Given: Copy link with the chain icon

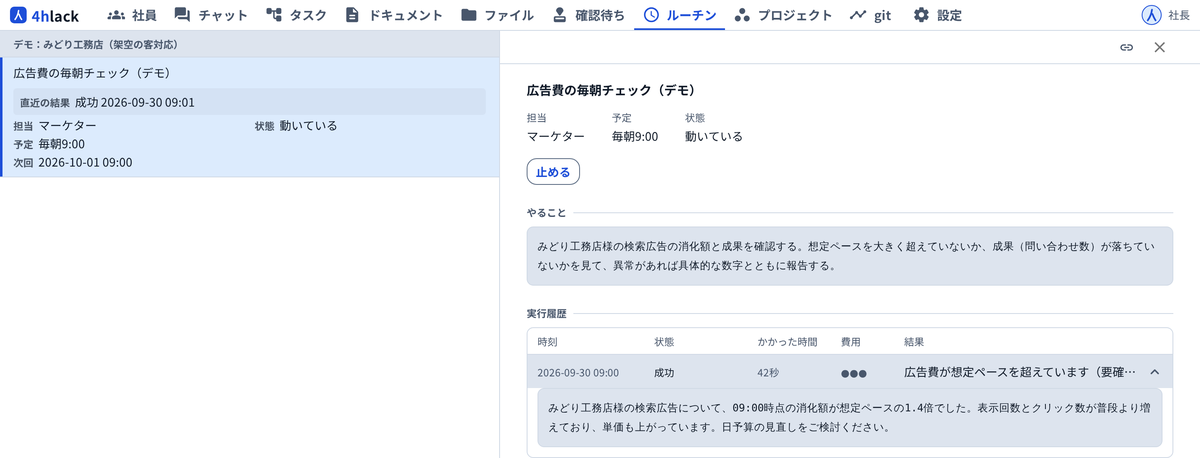Looking at the screenshot, I should (1126, 47).
